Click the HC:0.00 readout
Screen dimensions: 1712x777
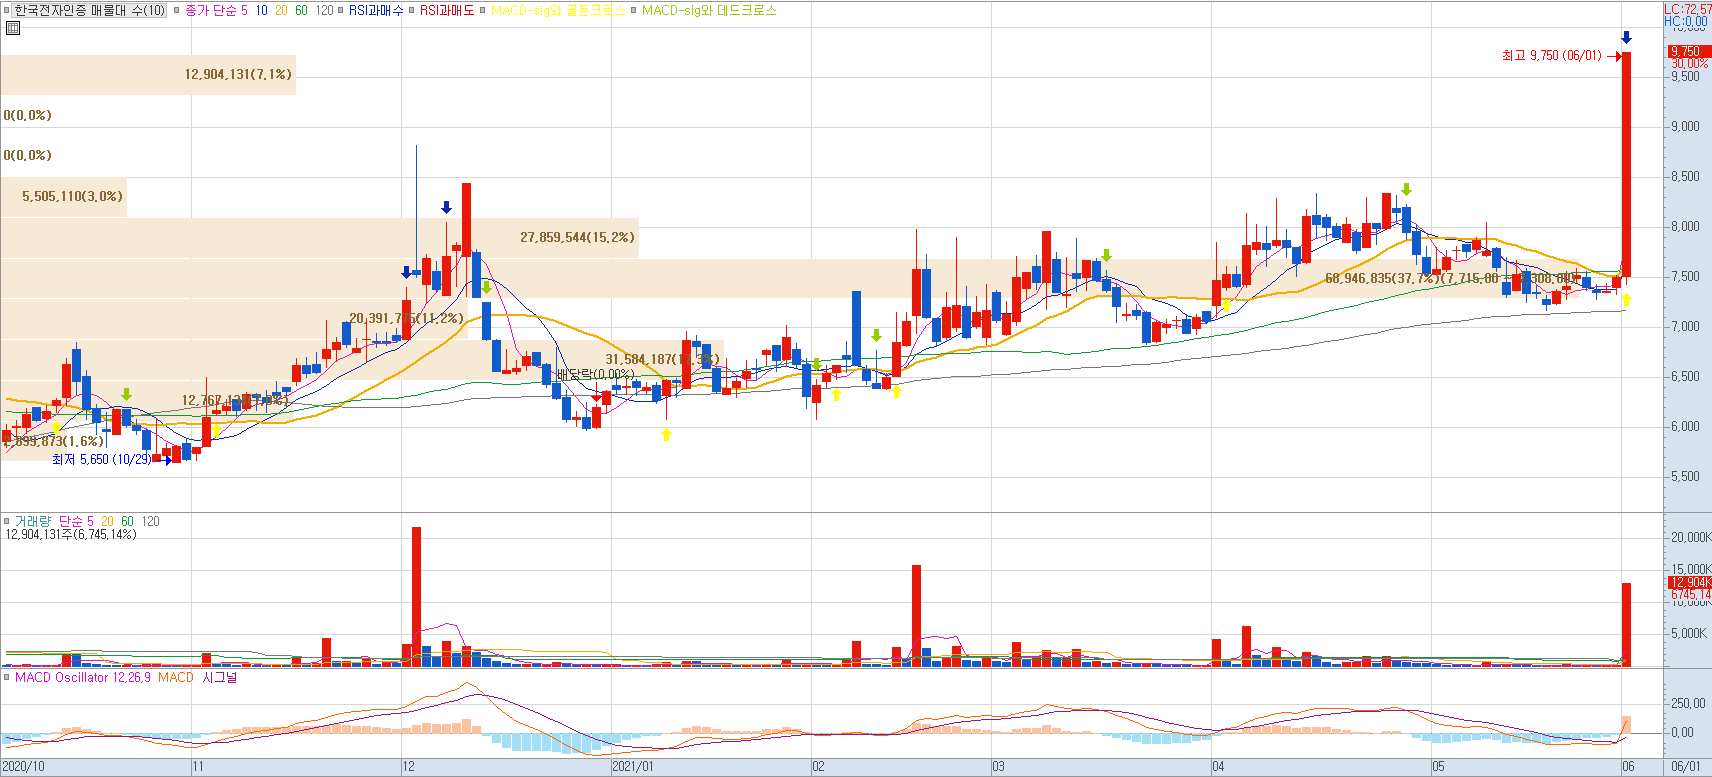coord(1686,21)
